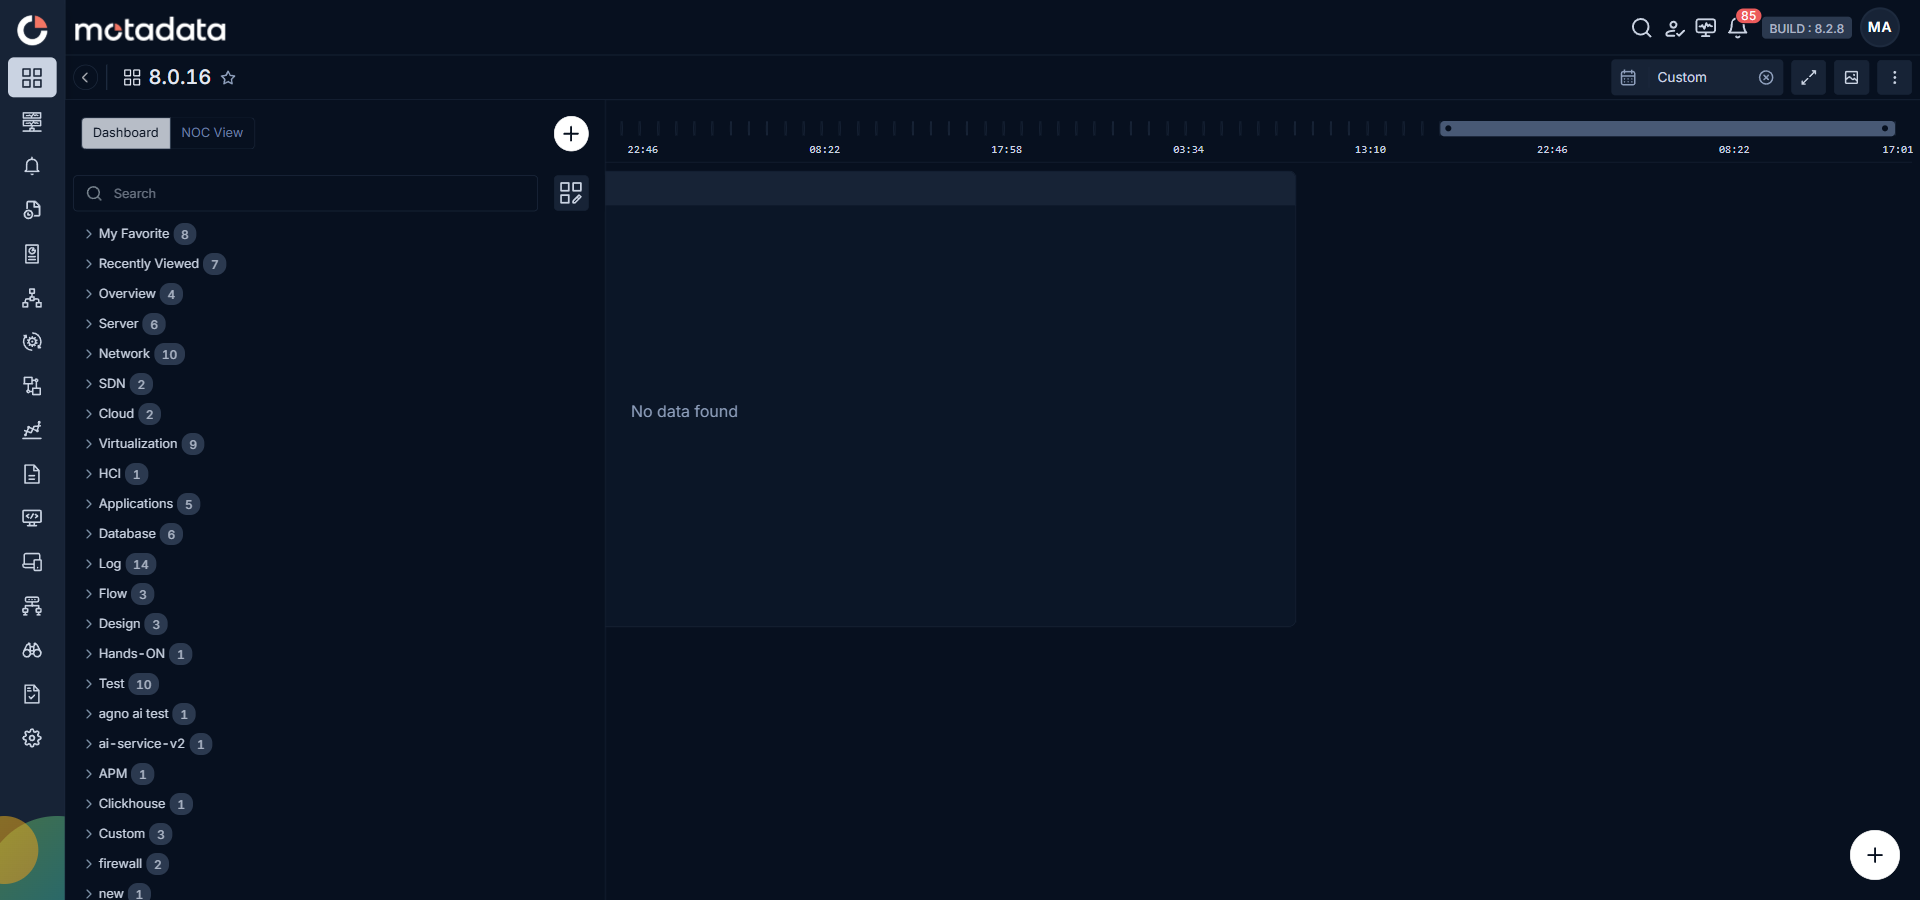
Task: Click the health monitor screen icon in header
Action: click(1706, 28)
